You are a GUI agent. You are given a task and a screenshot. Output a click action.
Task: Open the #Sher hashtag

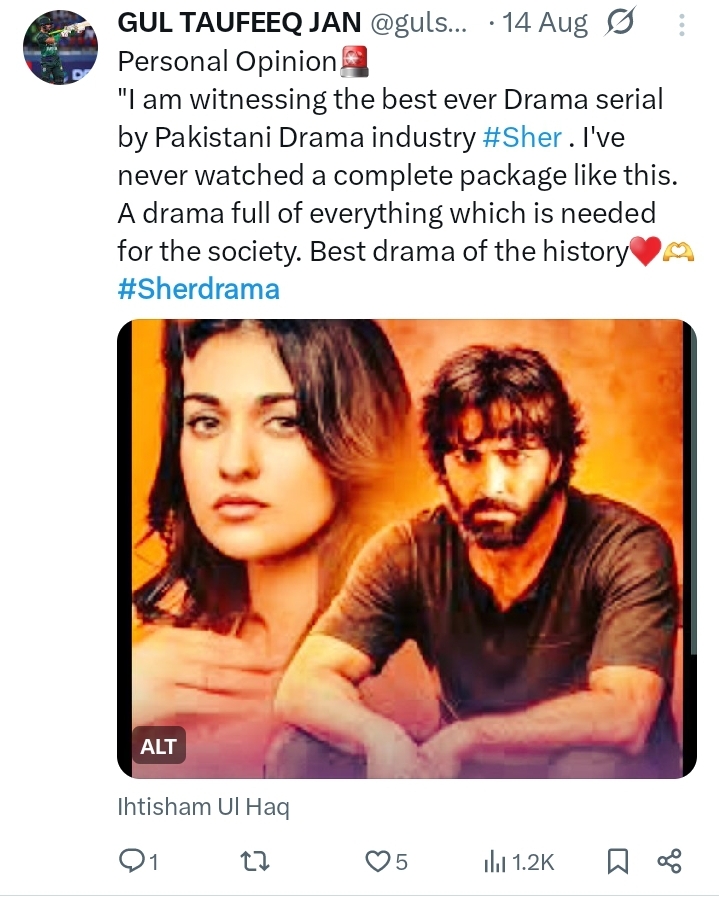pyautogui.click(x=521, y=136)
